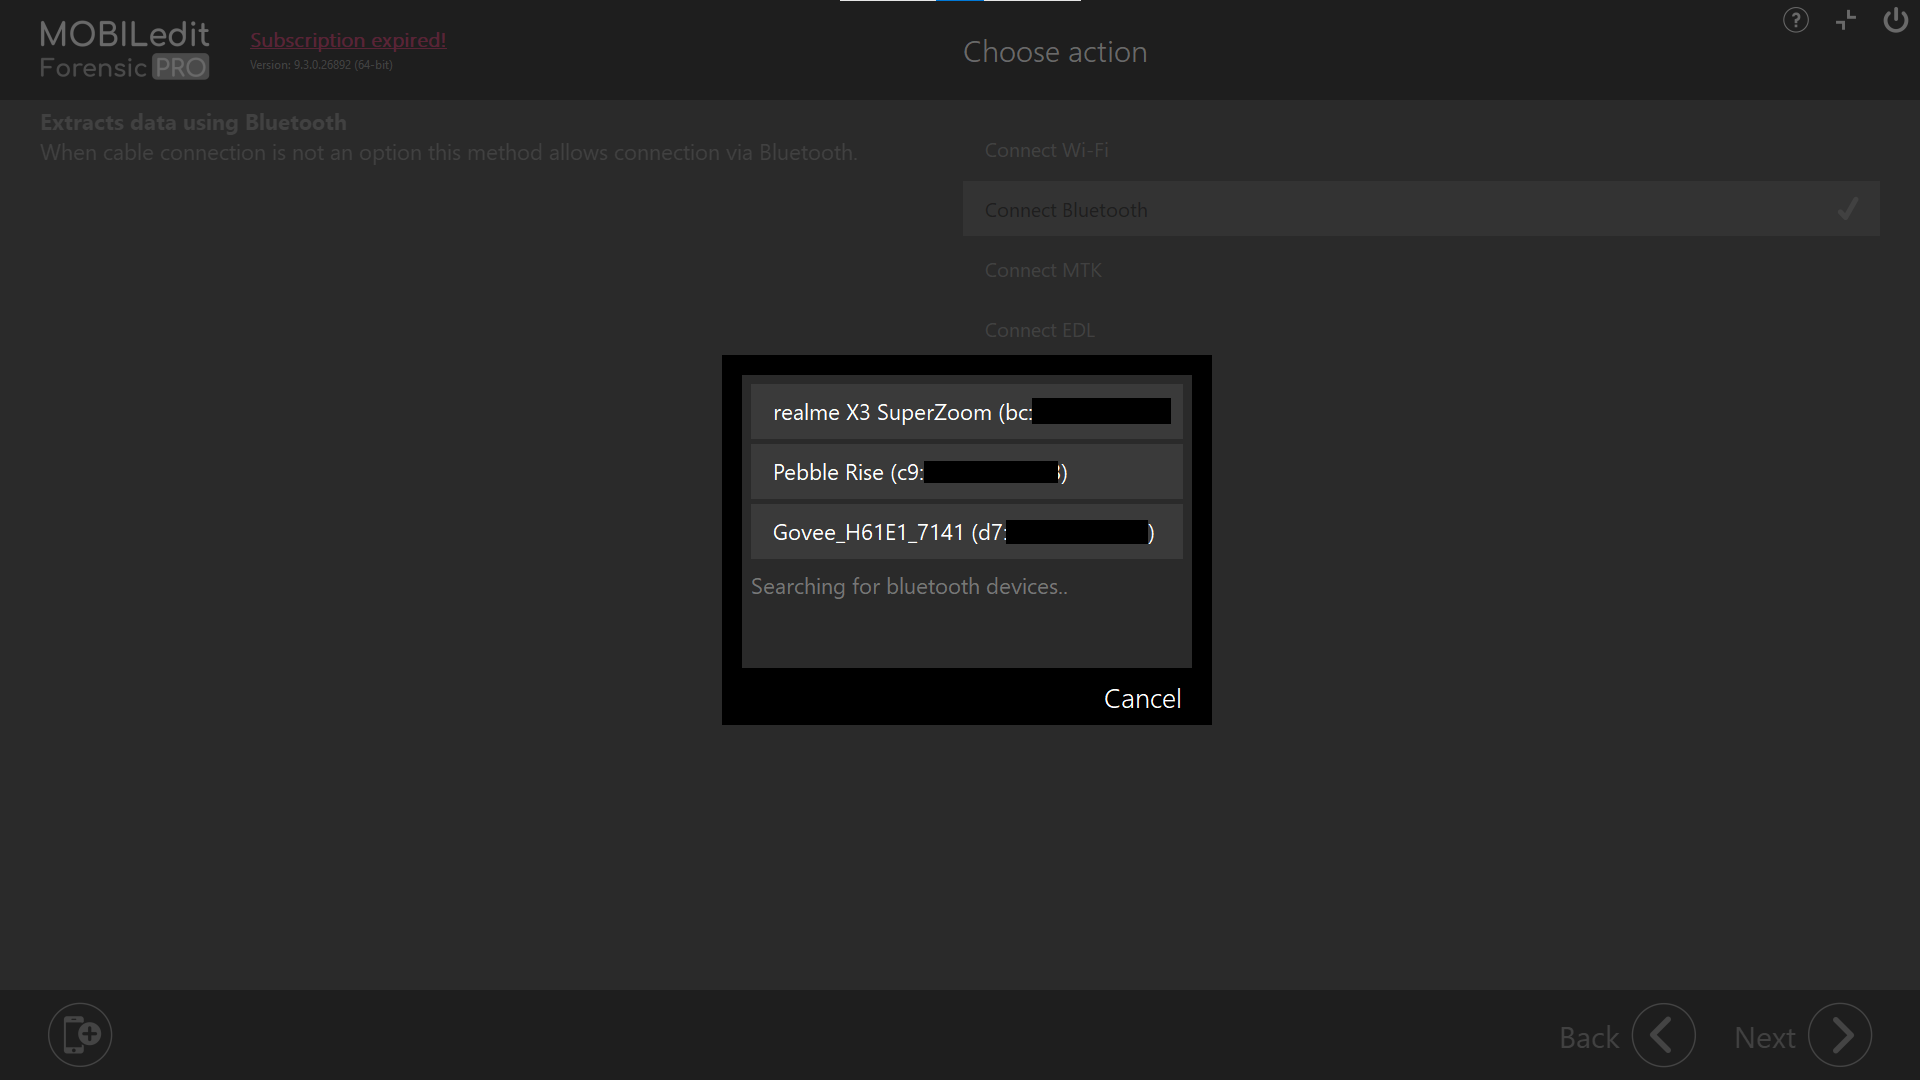The image size is (1920, 1080).
Task: Cancel the Bluetooth device search dialog
Action: coord(1142,698)
